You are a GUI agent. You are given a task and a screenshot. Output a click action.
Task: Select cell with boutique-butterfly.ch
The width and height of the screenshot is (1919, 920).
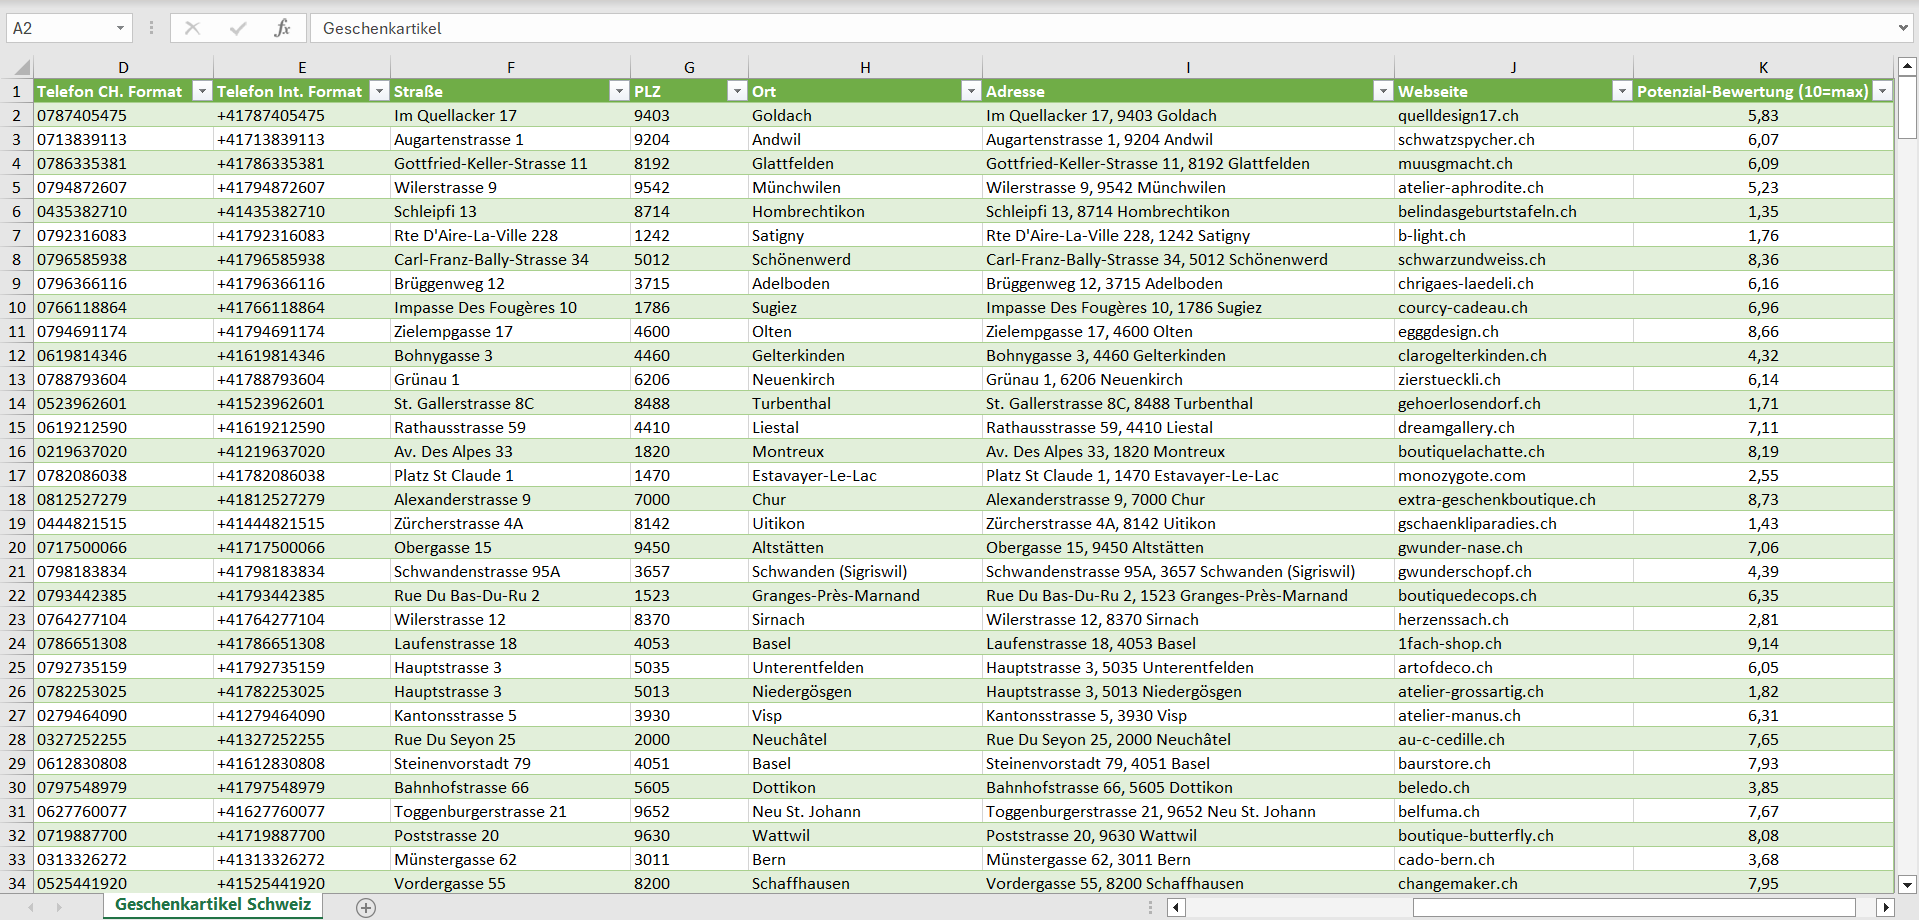pyautogui.click(x=1513, y=835)
